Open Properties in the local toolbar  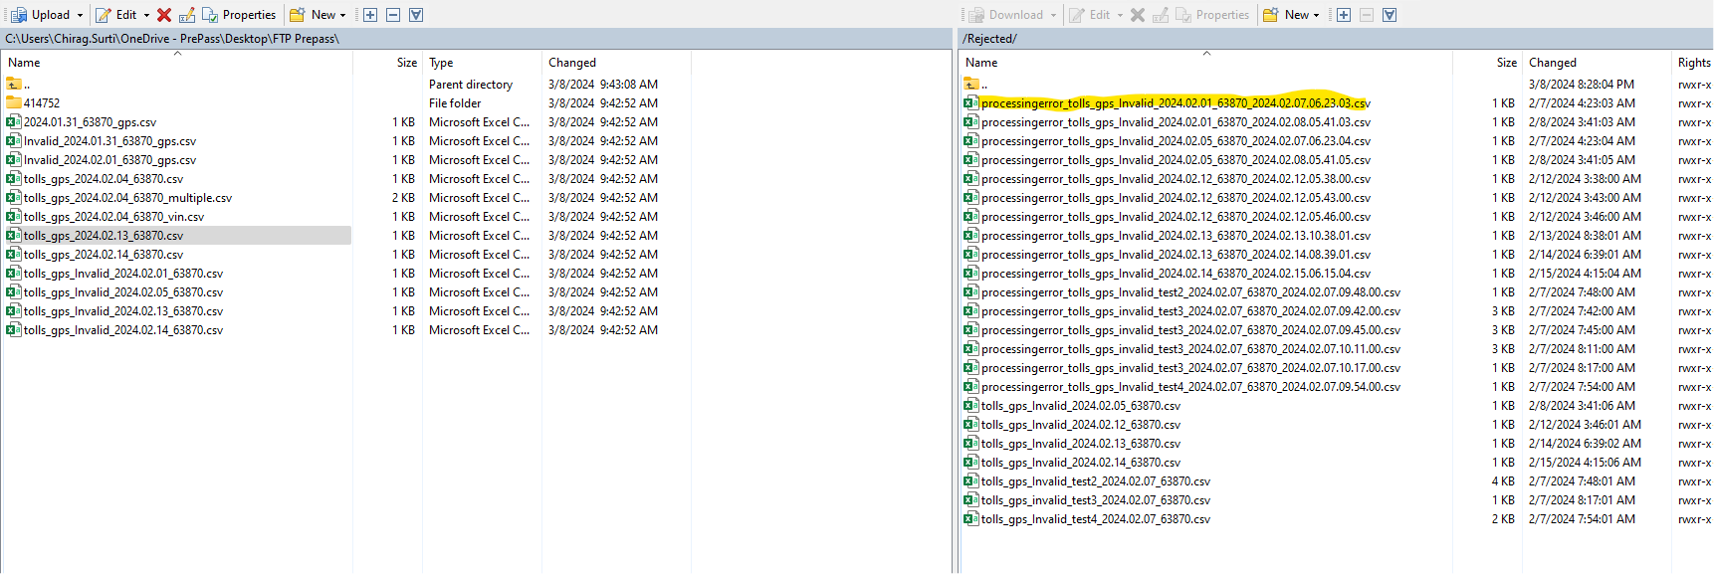point(239,15)
